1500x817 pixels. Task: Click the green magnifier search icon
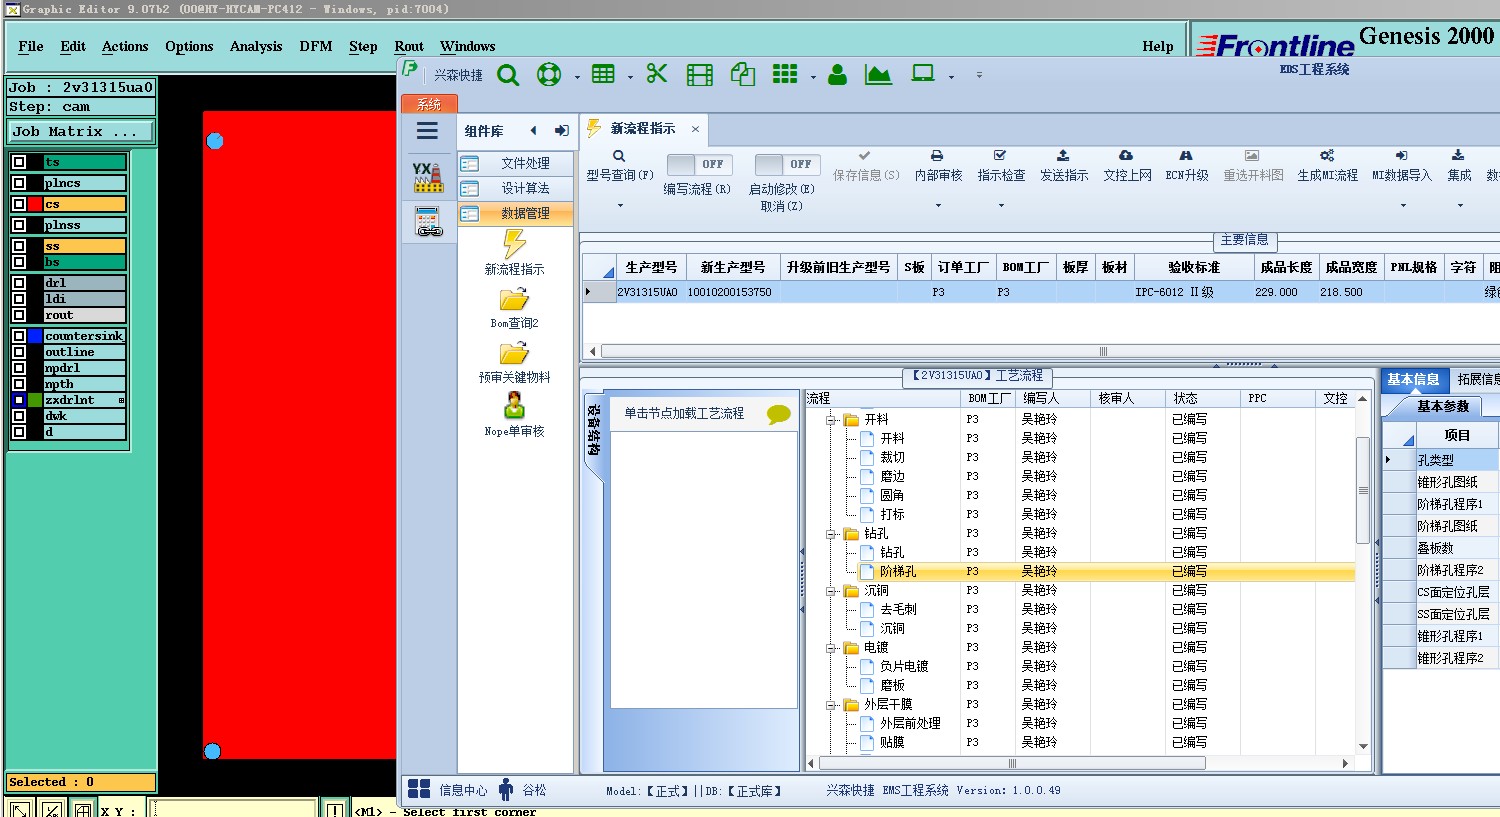click(x=508, y=75)
